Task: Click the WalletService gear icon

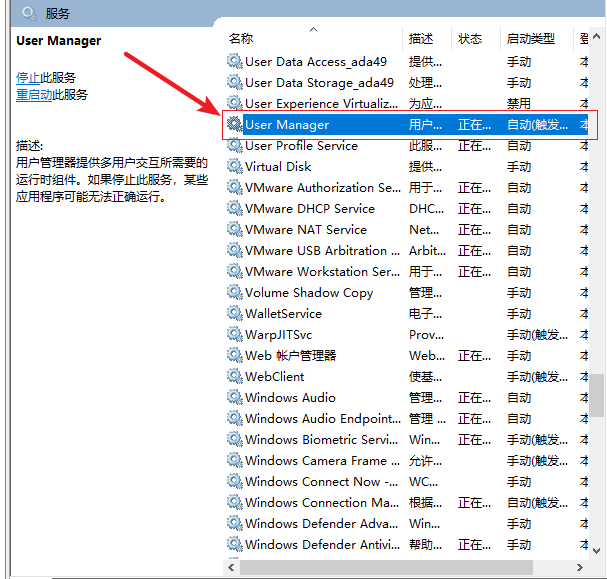Action: [235, 314]
